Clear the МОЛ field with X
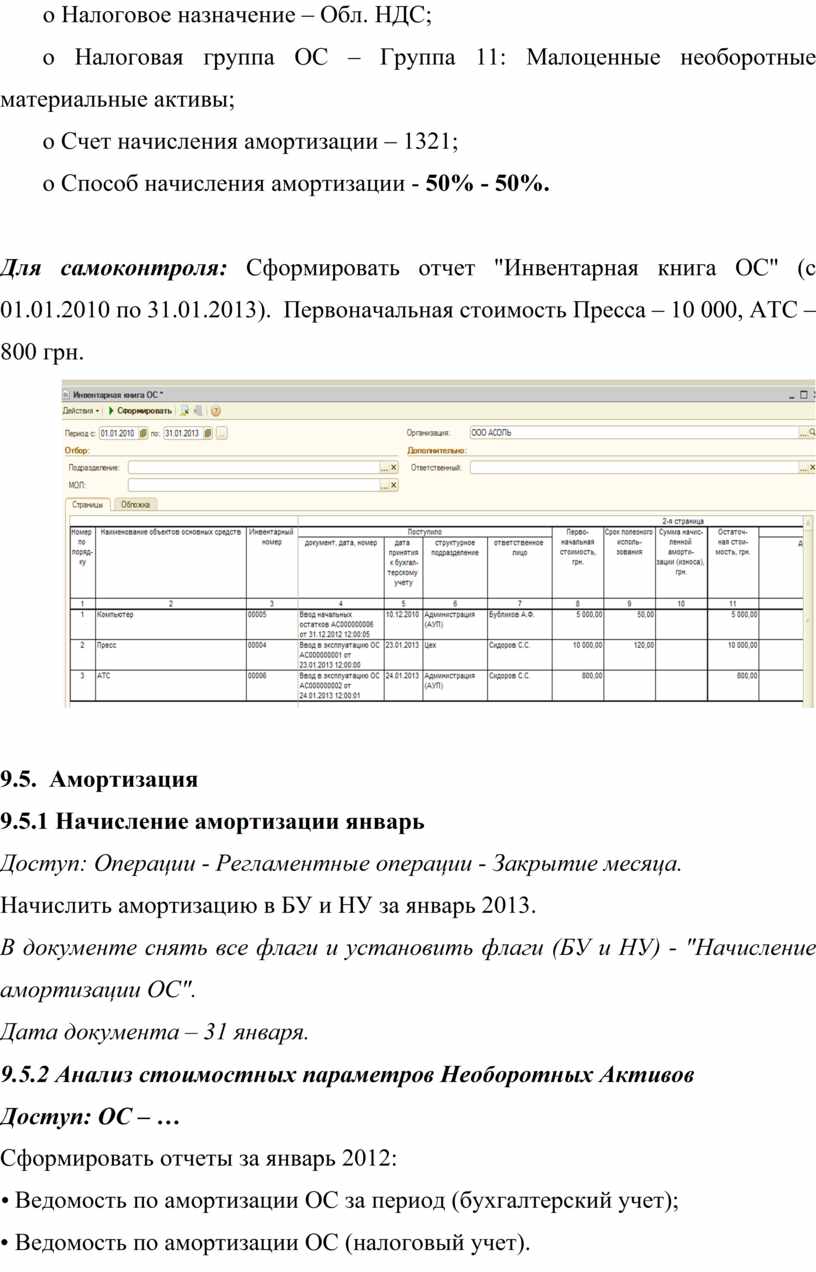The width and height of the screenshot is (816, 1272). pyautogui.click(x=393, y=485)
